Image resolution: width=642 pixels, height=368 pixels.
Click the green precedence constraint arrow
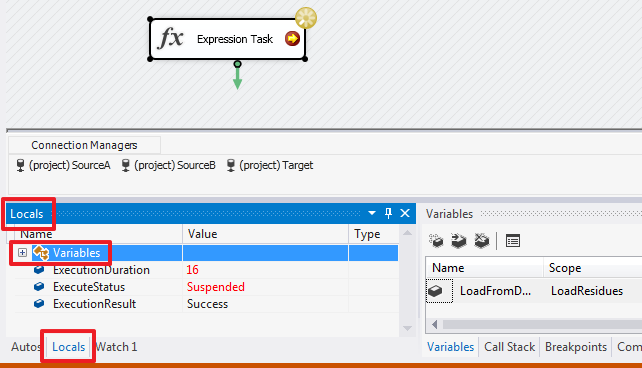click(237, 75)
